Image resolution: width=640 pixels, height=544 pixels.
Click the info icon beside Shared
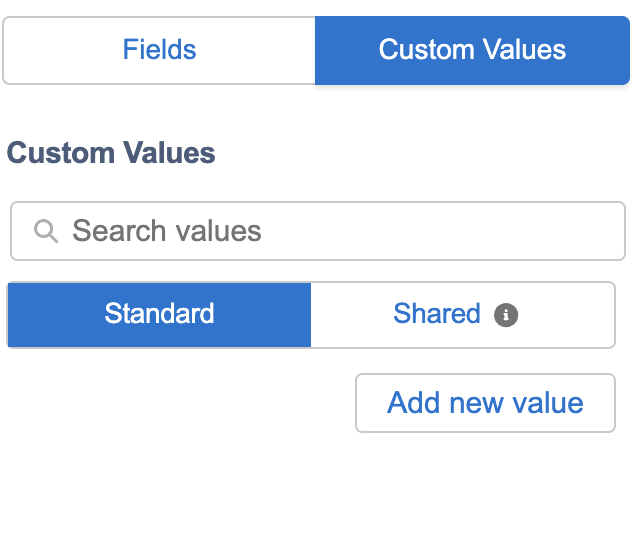point(506,315)
